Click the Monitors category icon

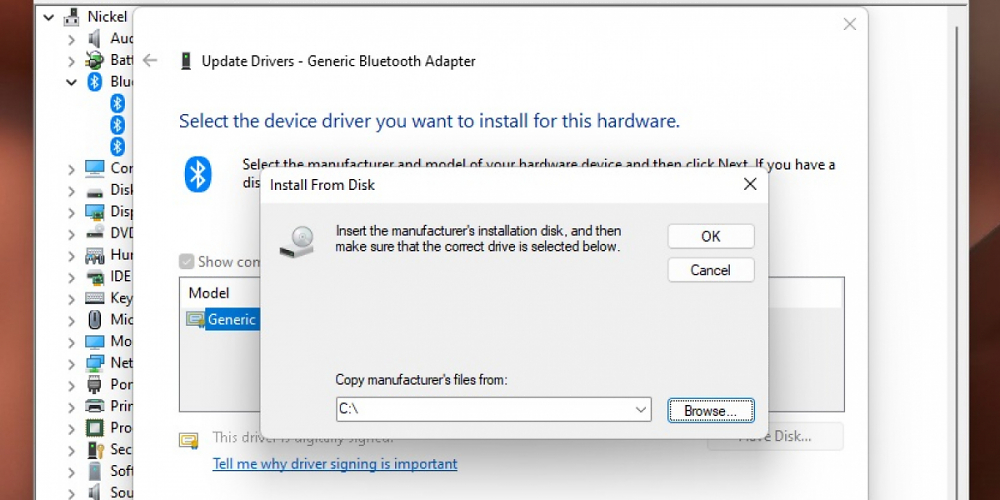(94, 341)
